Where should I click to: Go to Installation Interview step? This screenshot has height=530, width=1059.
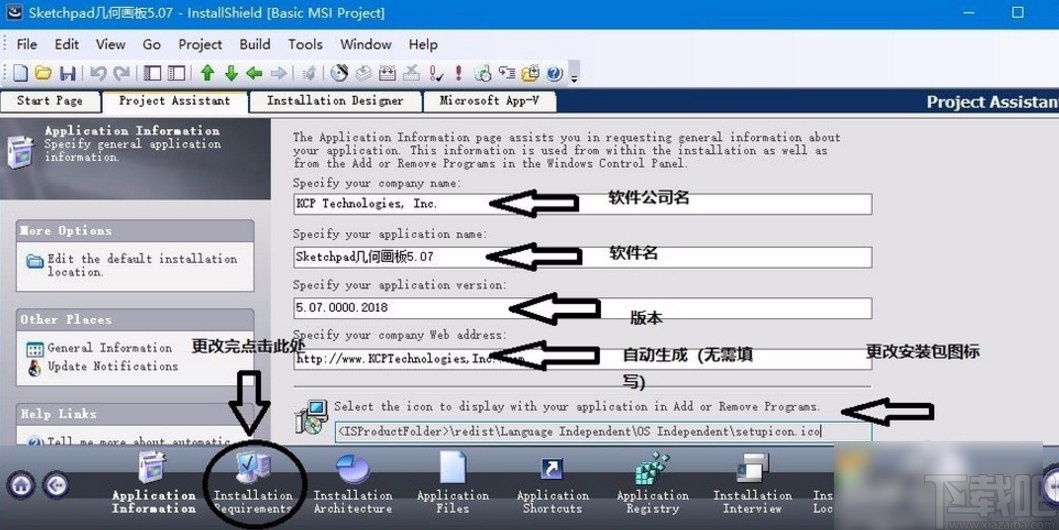[x=752, y=485]
